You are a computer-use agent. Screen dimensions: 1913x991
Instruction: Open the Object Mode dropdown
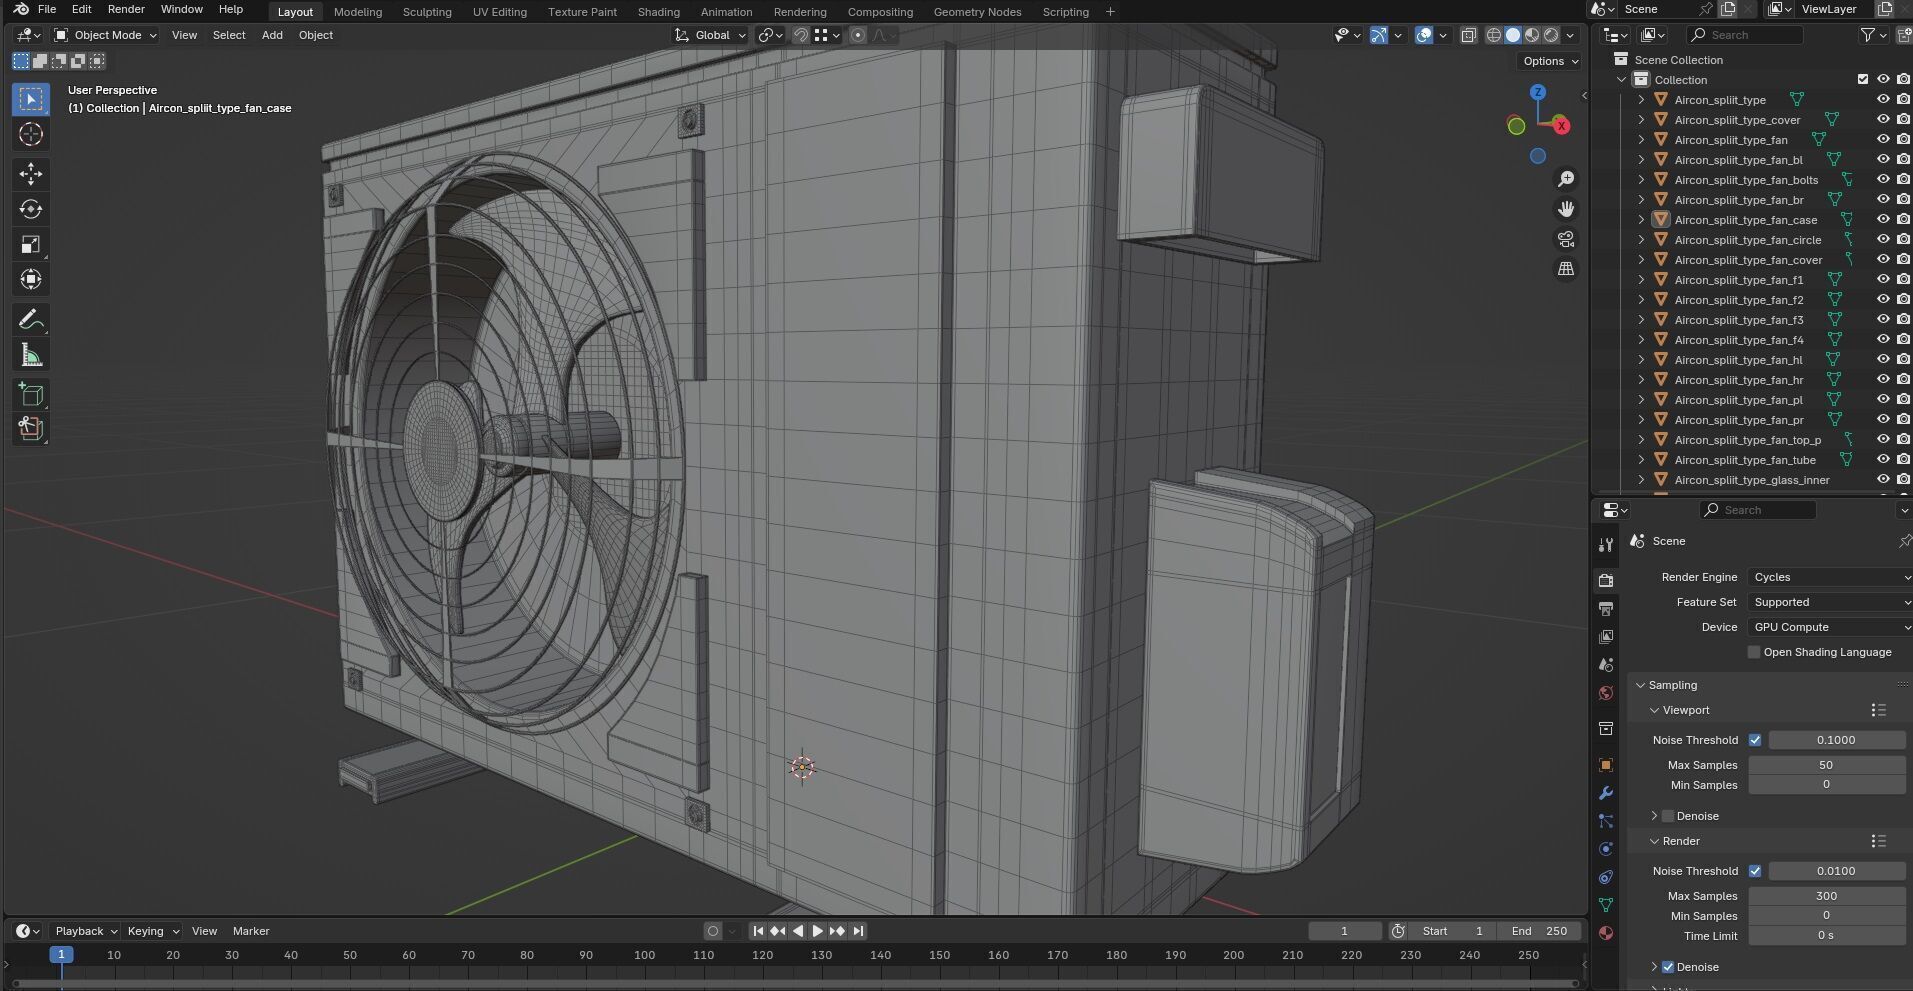coord(106,35)
